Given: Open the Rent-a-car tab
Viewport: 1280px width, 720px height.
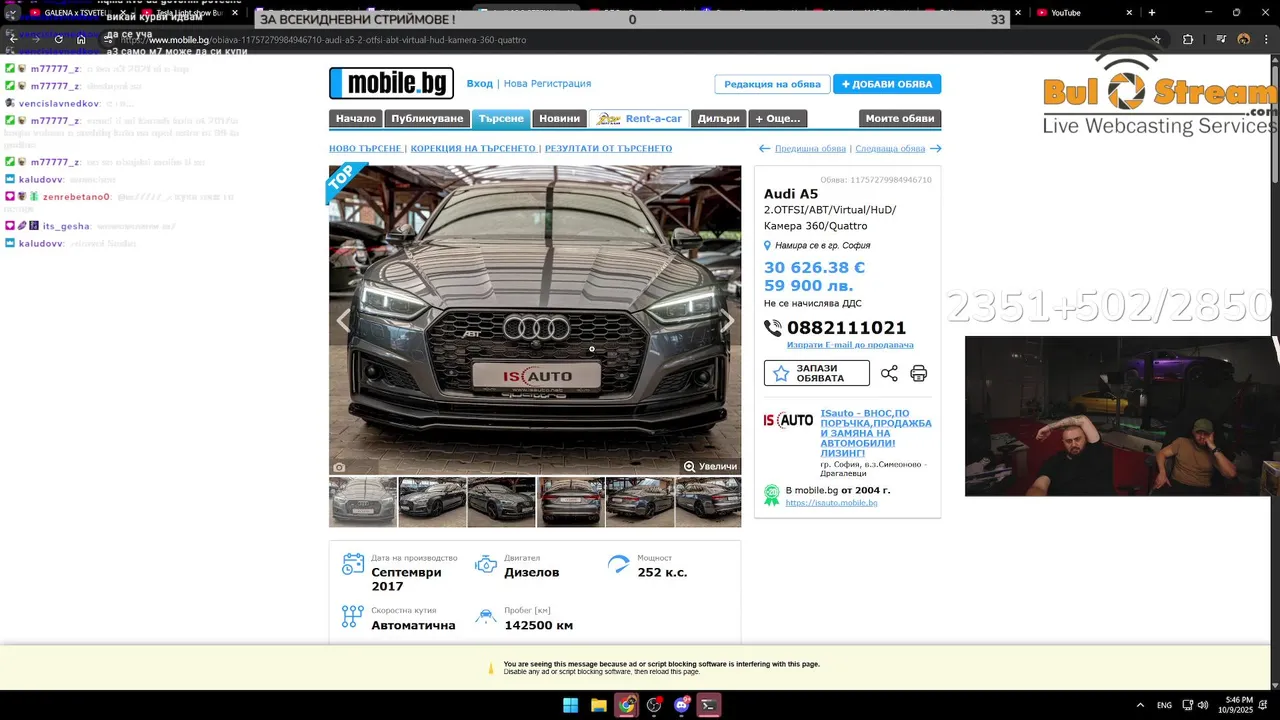Looking at the screenshot, I should tap(638, 118).
